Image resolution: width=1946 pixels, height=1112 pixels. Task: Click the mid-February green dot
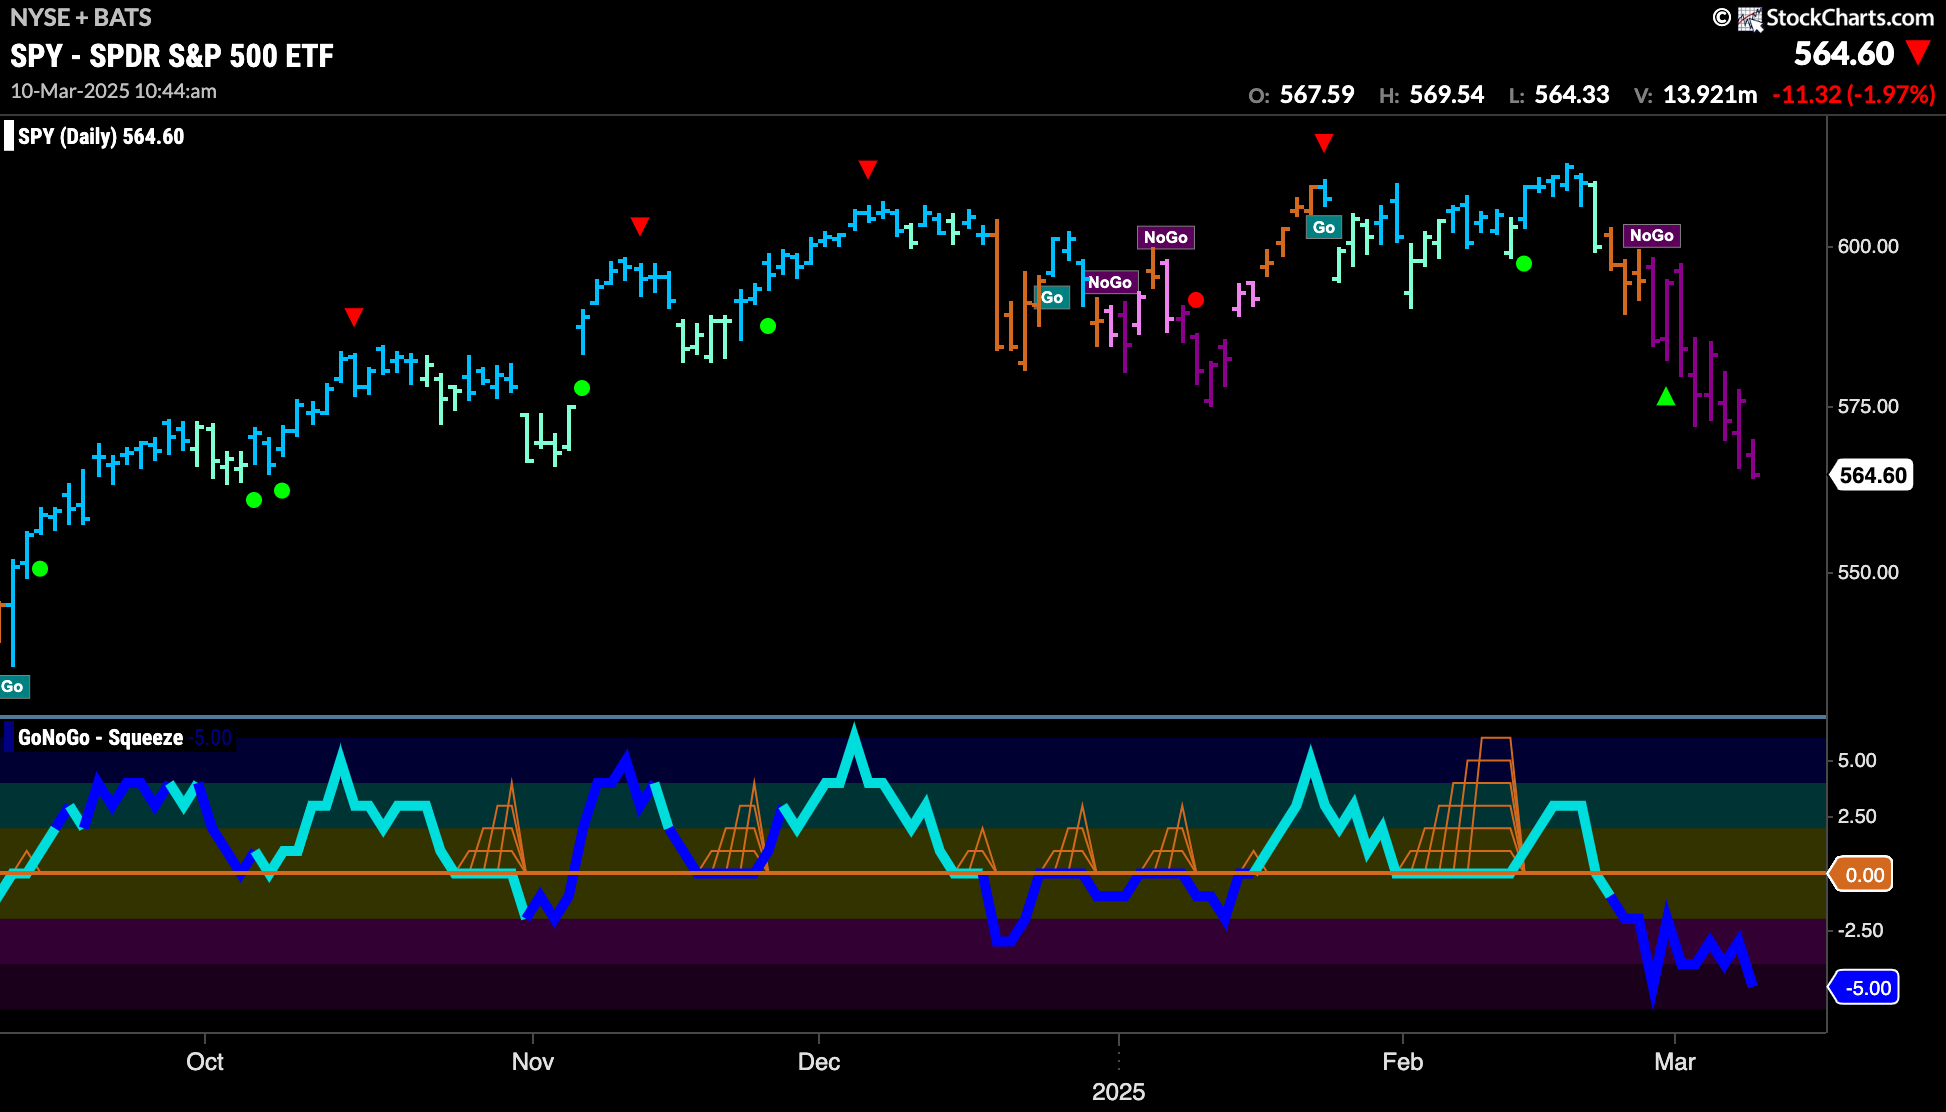(1524, 264)
